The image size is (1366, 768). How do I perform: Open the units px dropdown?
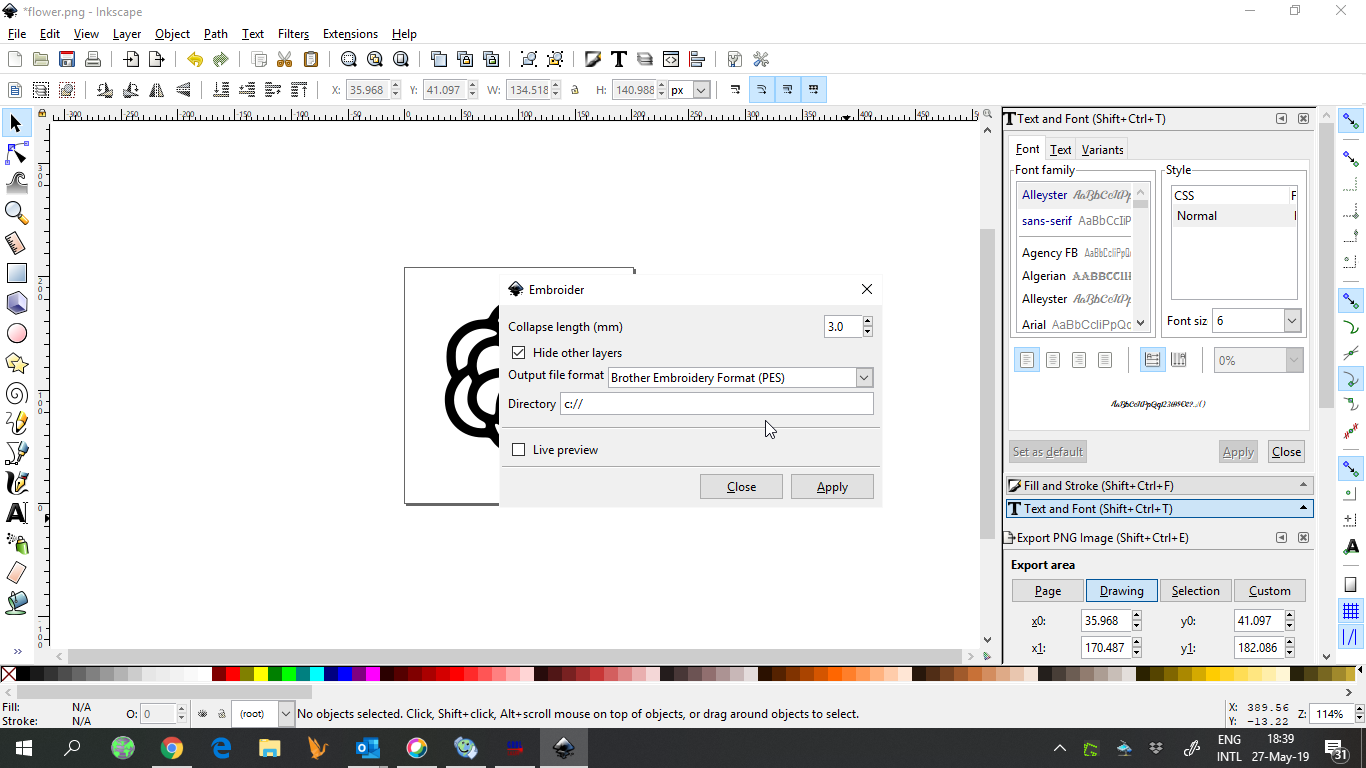pyautogui.click(x=701, y=90)
